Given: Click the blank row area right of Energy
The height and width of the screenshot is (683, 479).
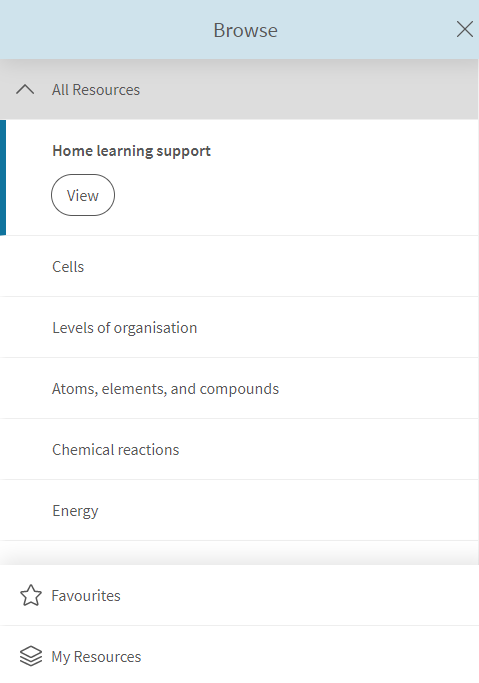Looking at the screenshot, I should (x=288, y=511).
